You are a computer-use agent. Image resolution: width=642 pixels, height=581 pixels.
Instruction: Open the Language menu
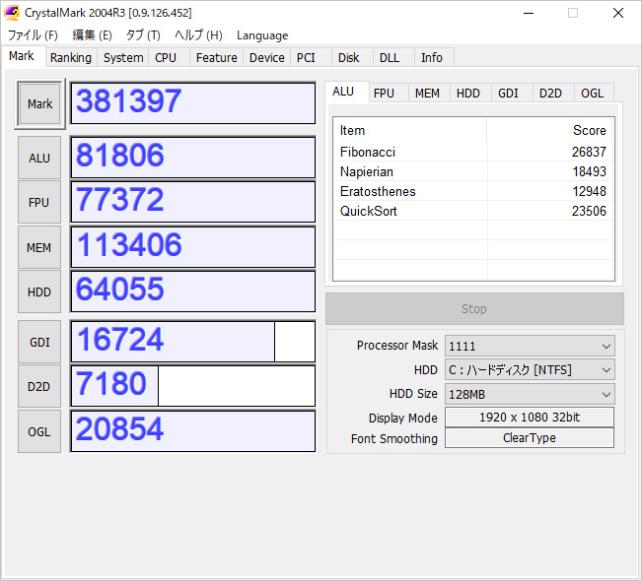(262, 35)
